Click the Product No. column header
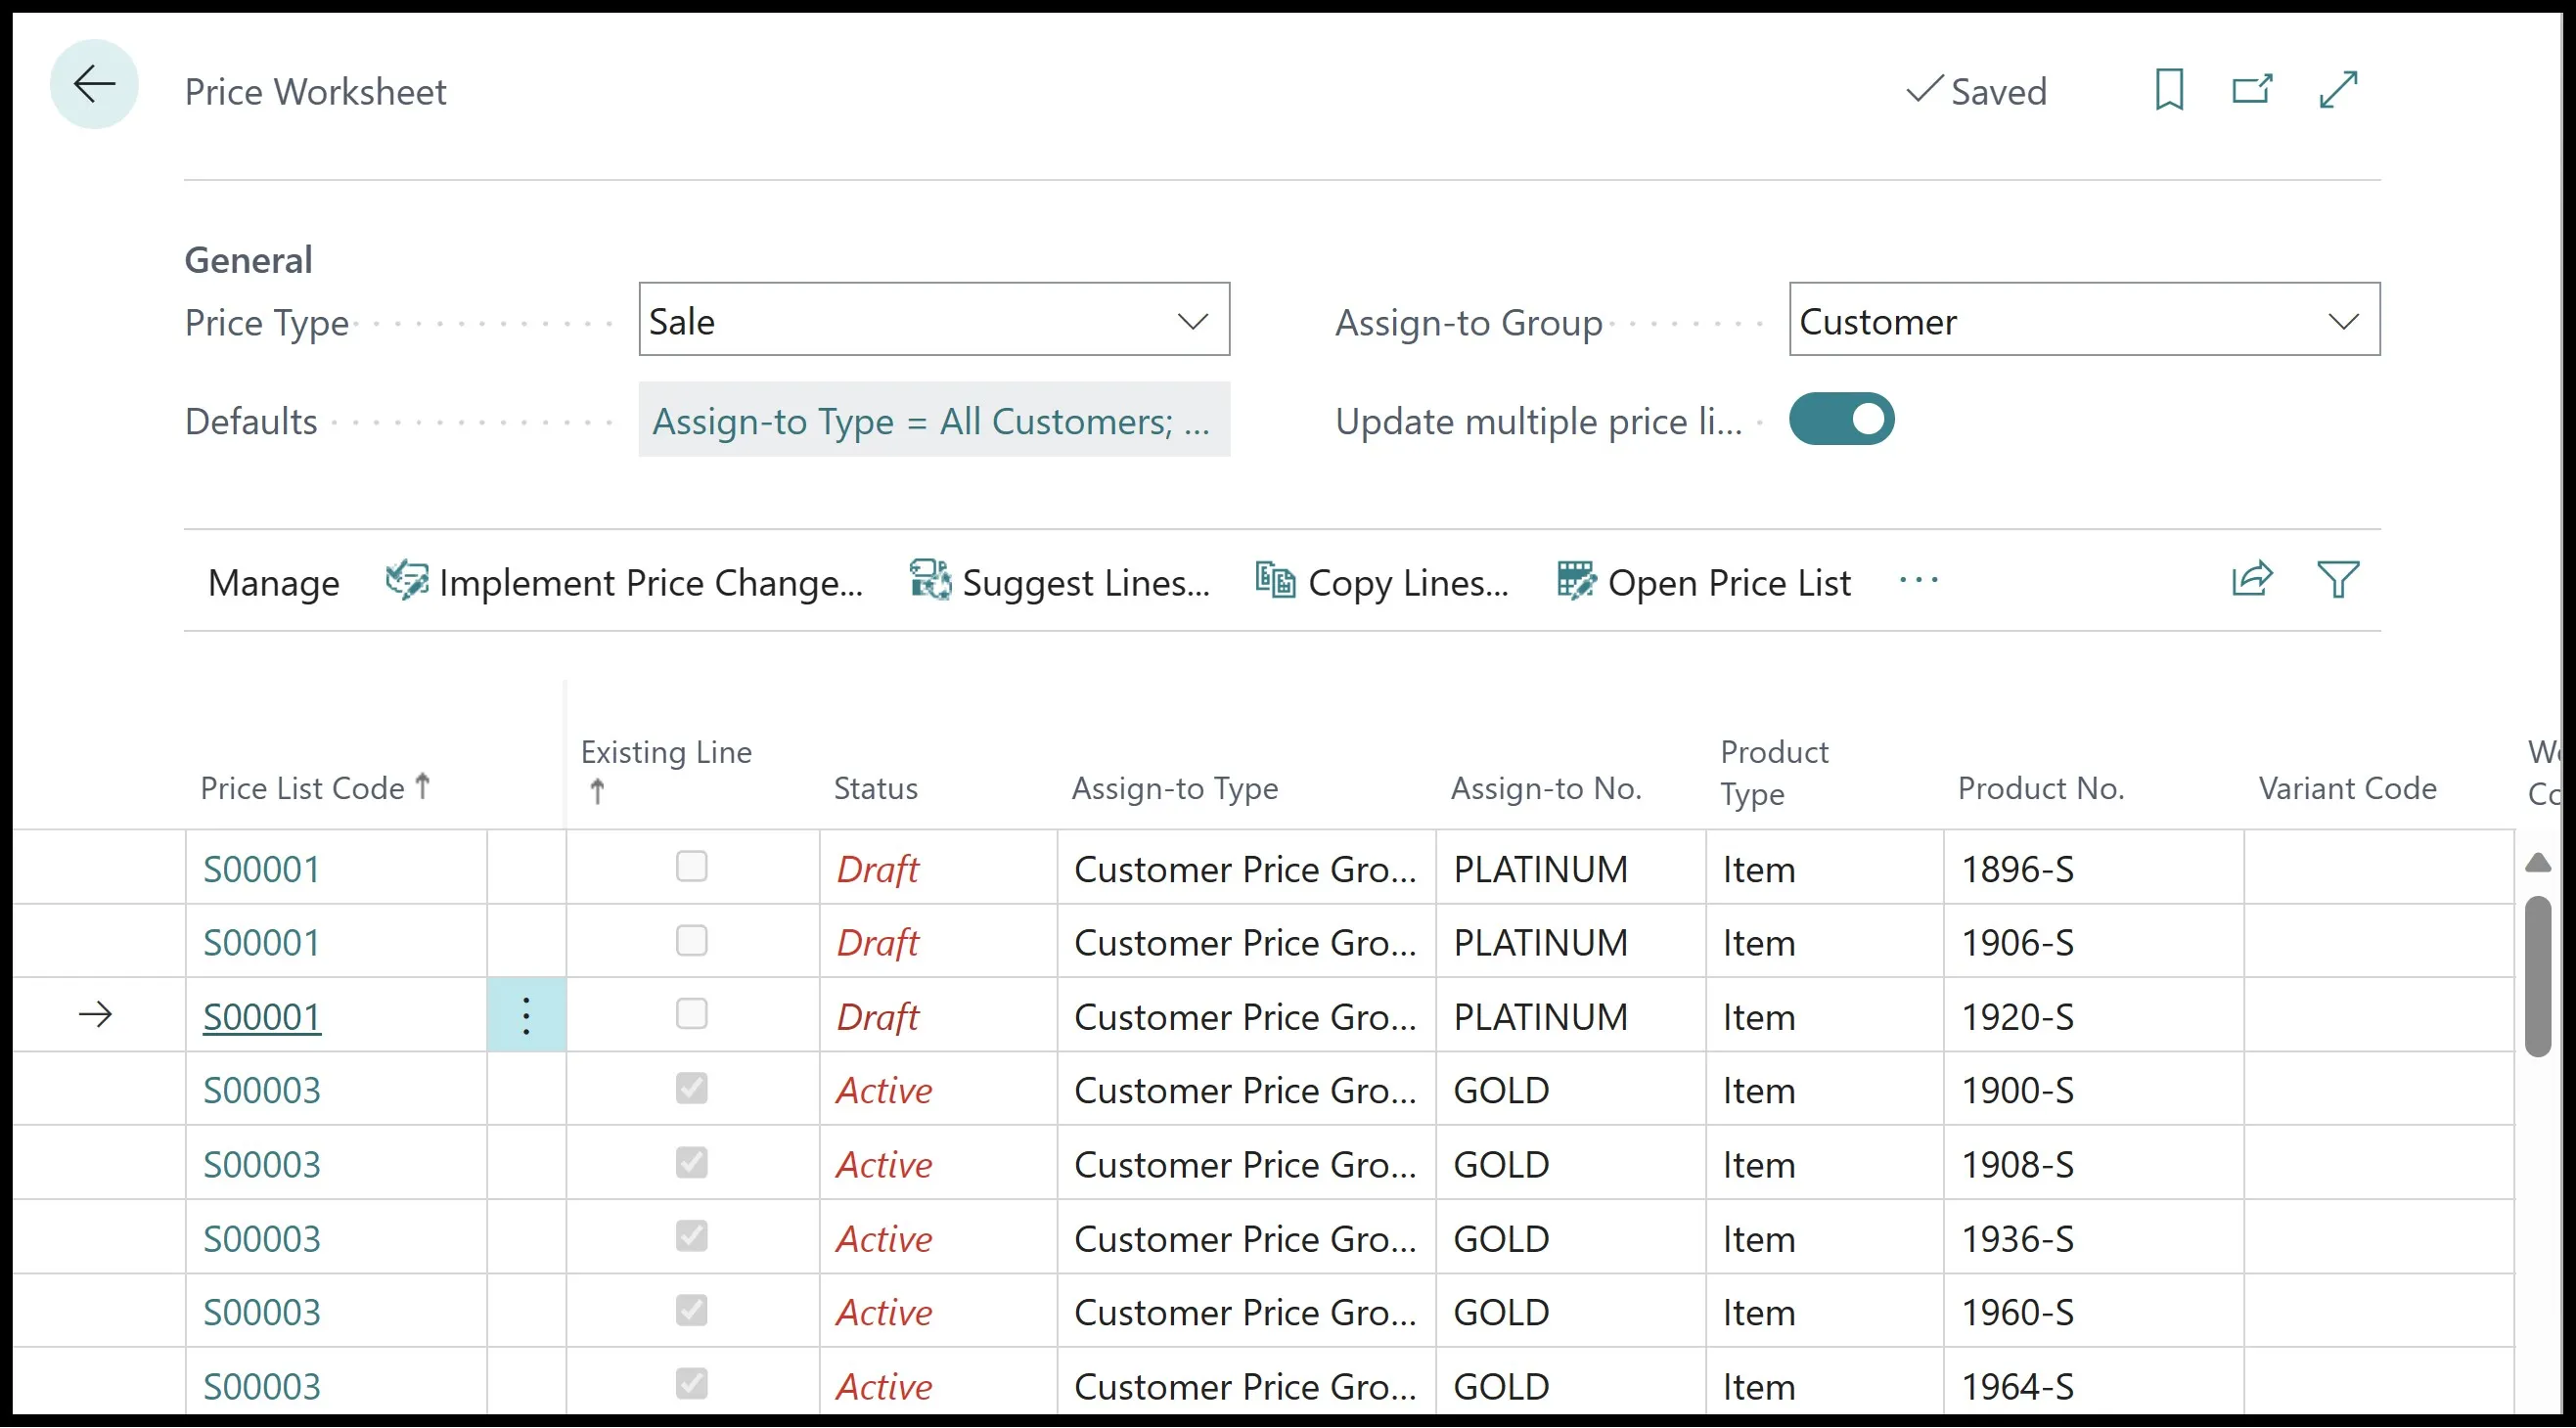Screen dimensions: 2576x1428 [2041, 789]
